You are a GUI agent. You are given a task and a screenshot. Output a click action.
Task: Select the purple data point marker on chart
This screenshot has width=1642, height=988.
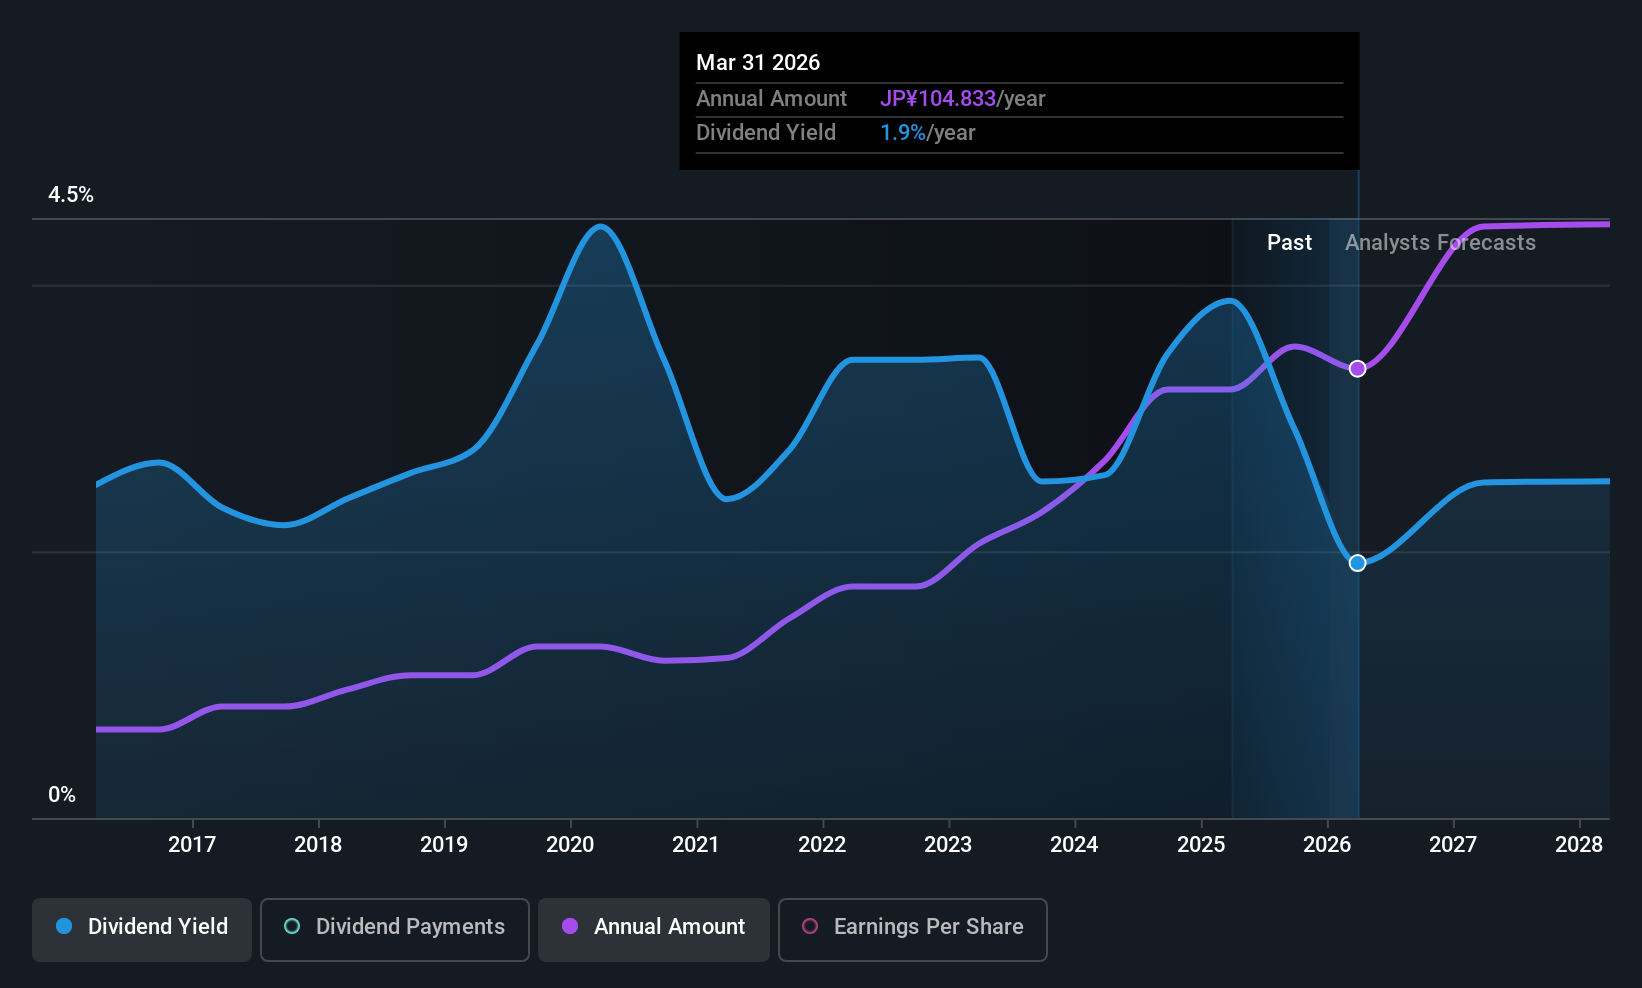(1357, 369)
